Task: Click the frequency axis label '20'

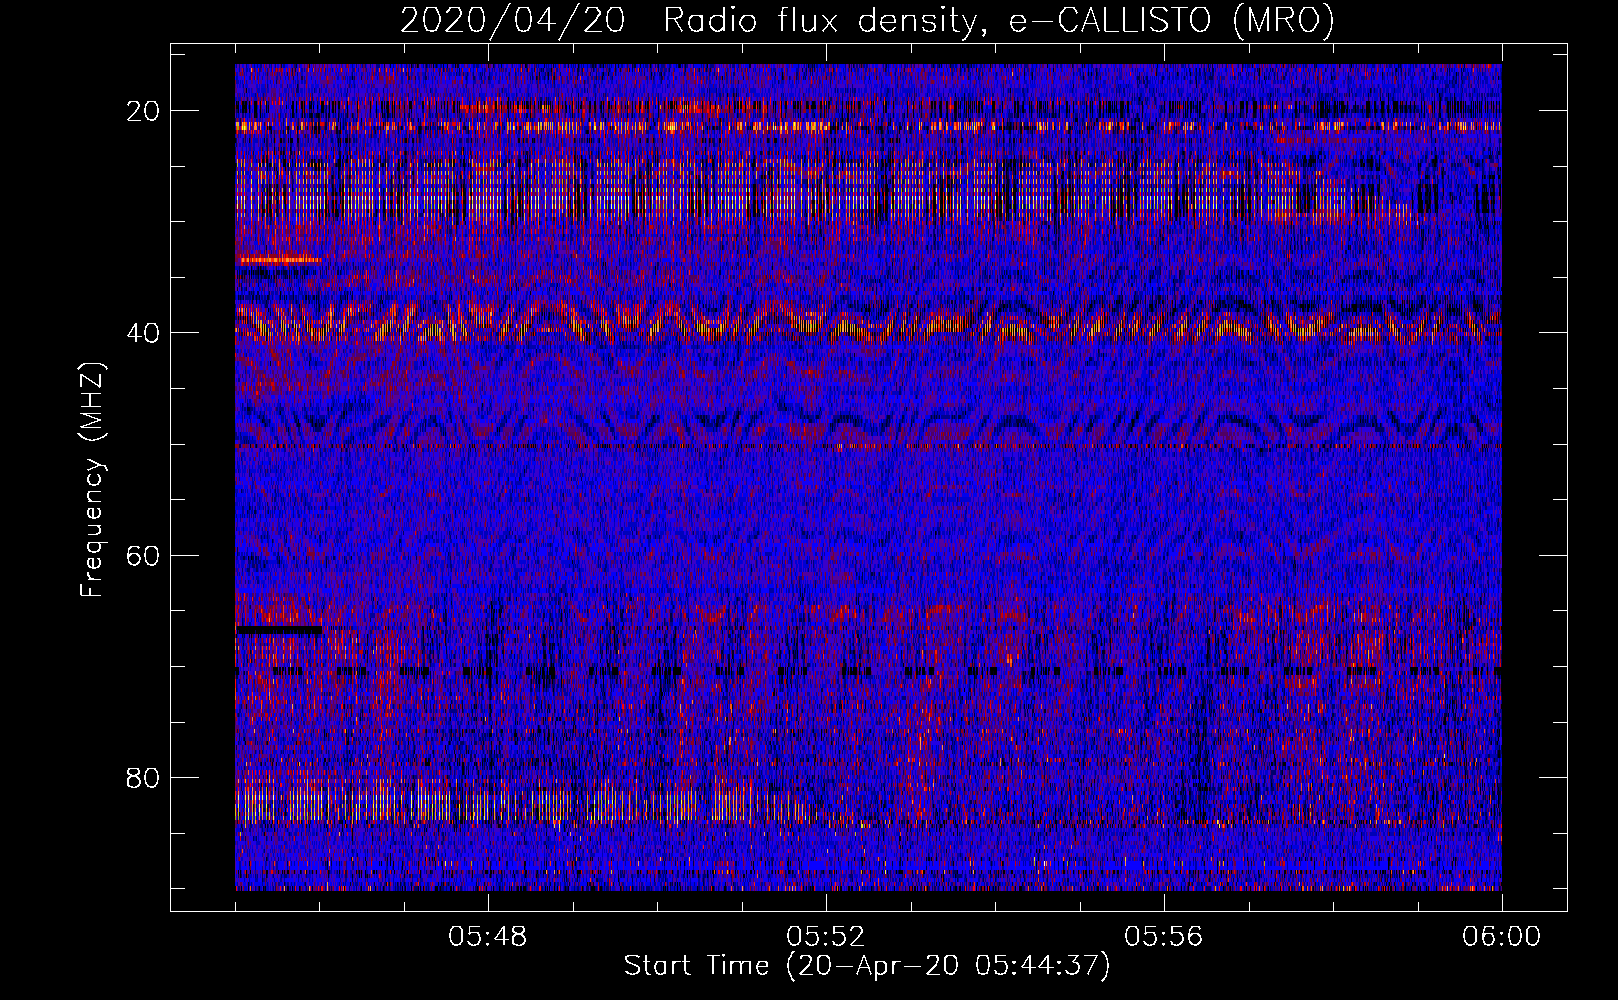Action: pos(144,110)
